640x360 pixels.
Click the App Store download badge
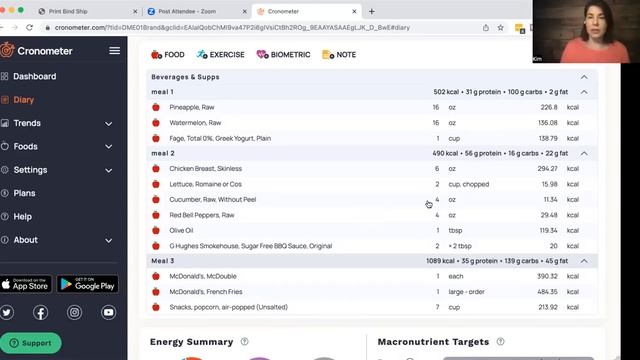[26, 284]
